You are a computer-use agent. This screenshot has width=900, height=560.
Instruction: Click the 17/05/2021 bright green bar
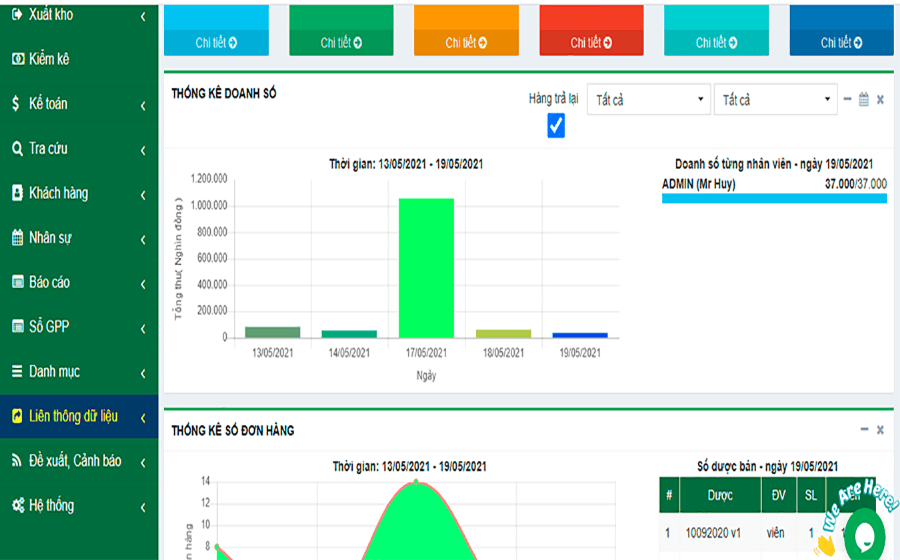pos(426,267)
